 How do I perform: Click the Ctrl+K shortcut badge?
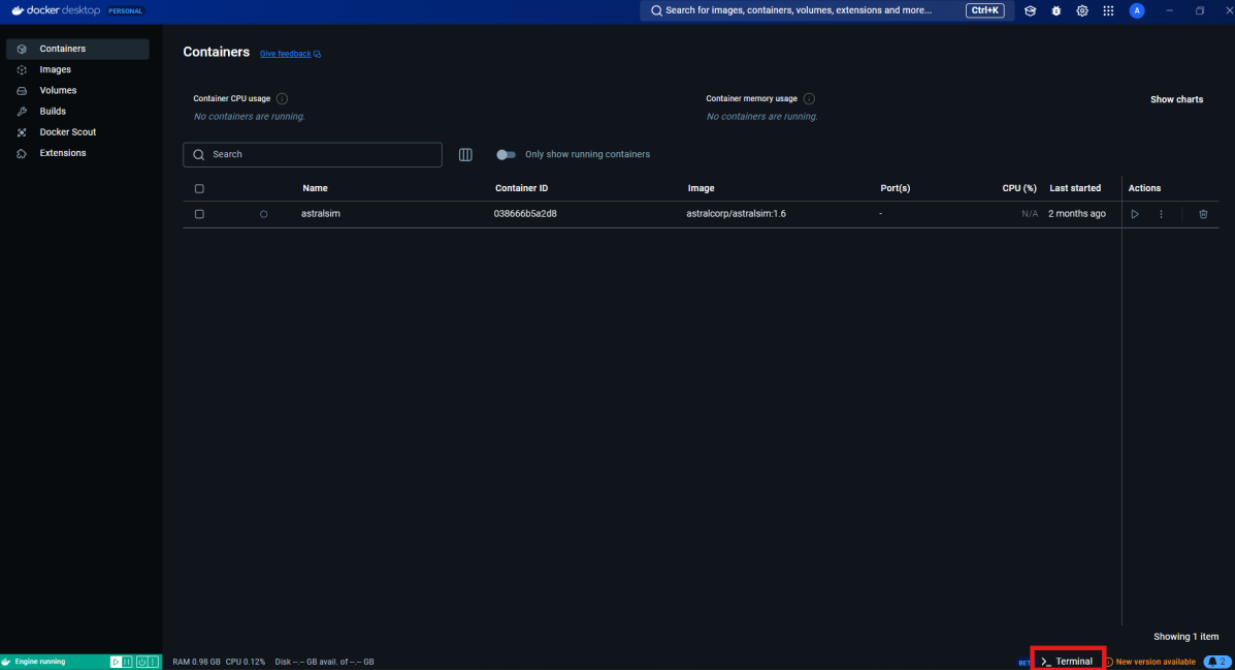pyautogui.click(x=985, y=11)
